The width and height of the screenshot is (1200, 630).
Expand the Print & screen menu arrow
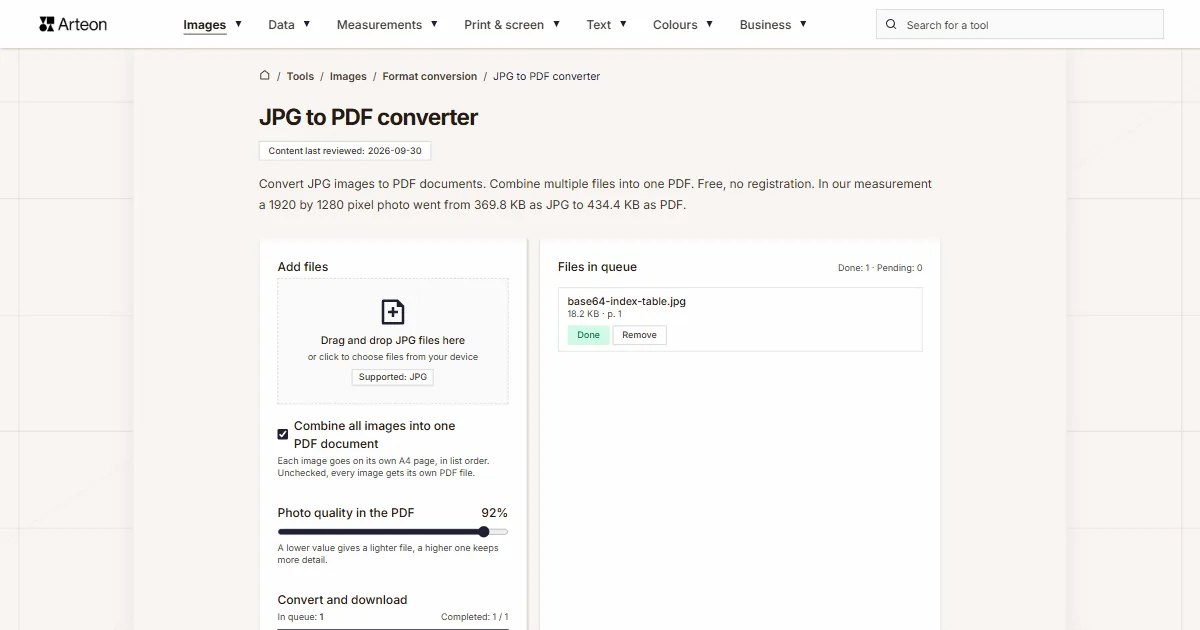(556, 24)
